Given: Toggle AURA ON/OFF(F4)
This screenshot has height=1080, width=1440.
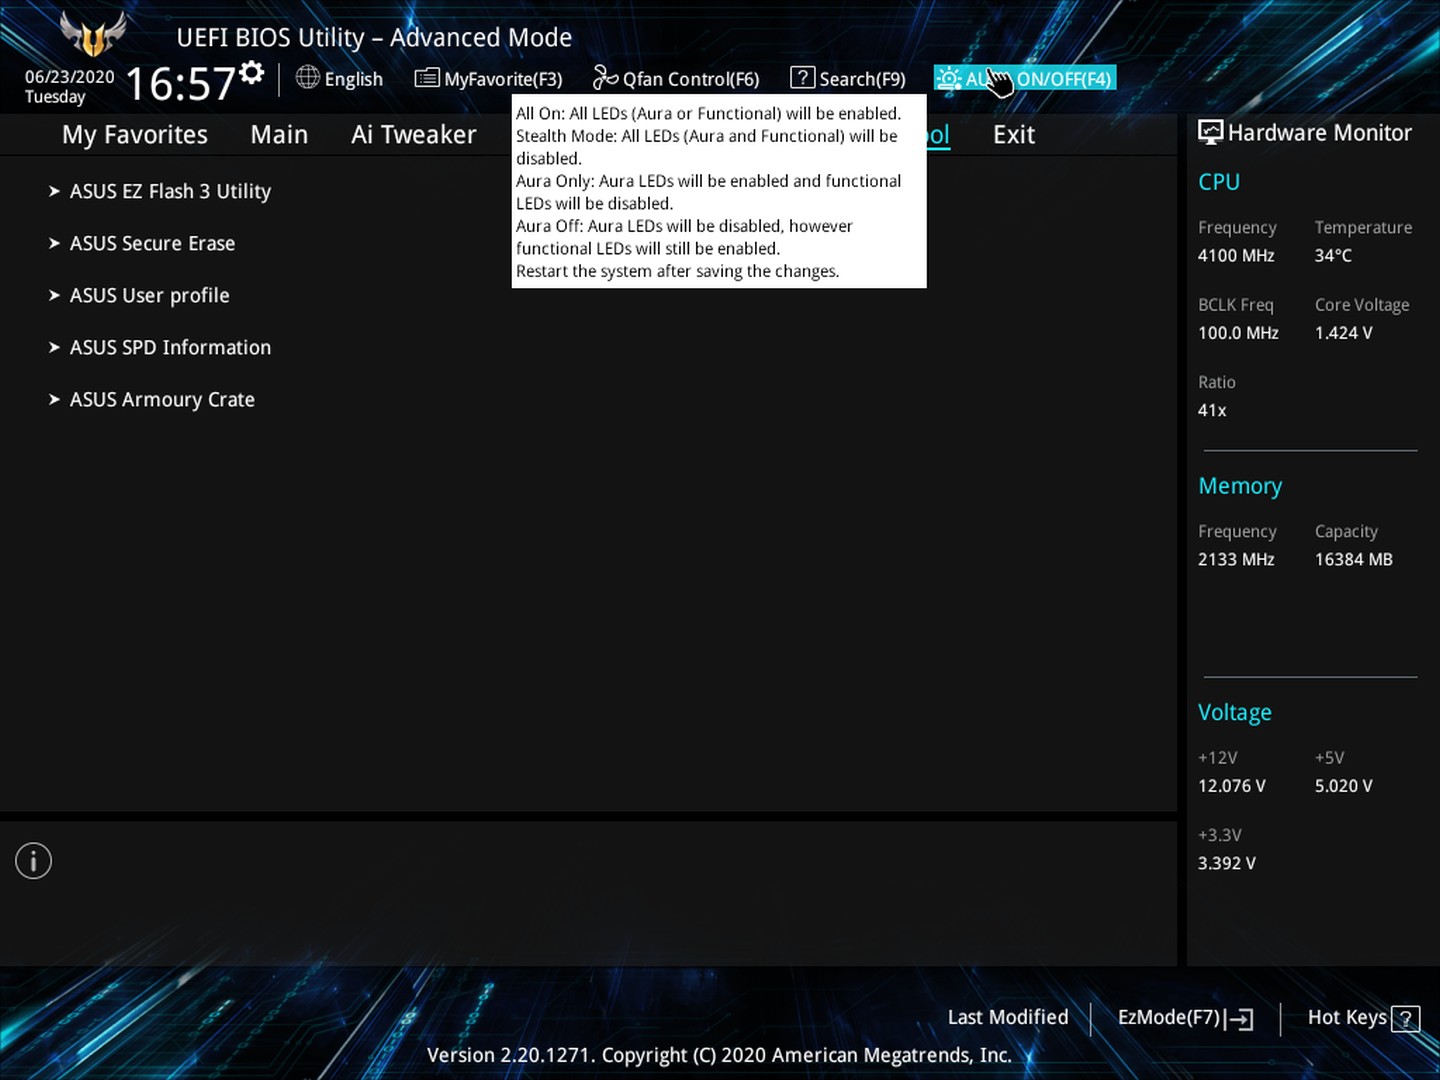Looking at the screenshot, I should 1025,78.
